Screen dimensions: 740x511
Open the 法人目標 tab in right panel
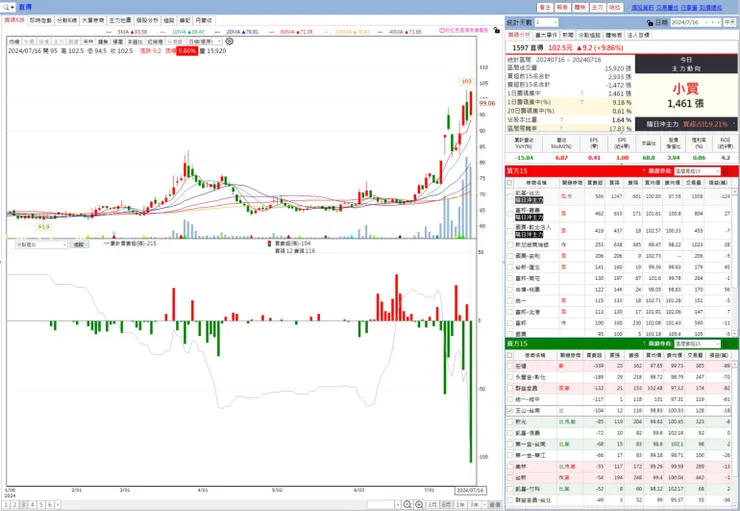(638, 35)
